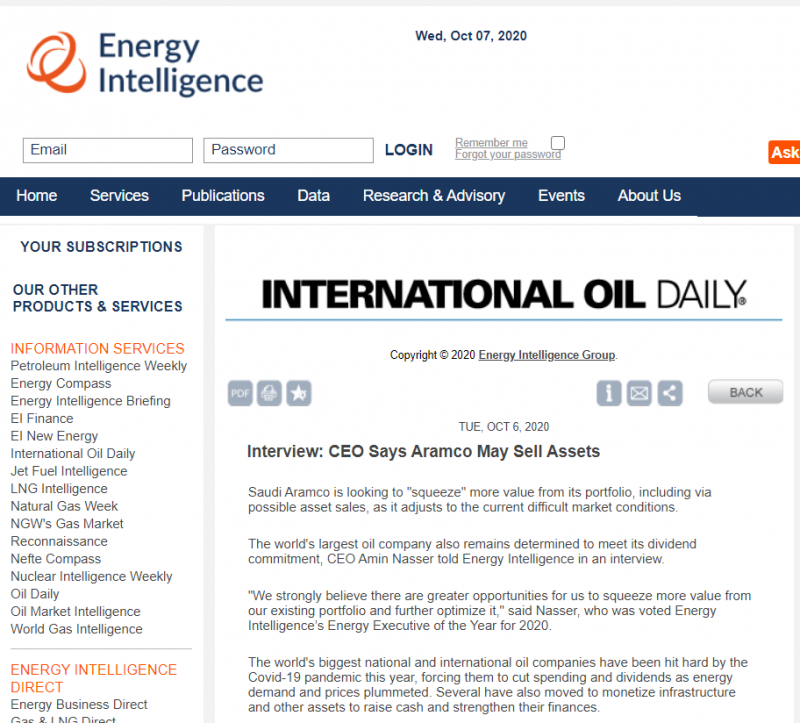The height and width of the screenshot is (723, 800).
Task: Click the LOGIN button
Action: (x=409, y=150)
